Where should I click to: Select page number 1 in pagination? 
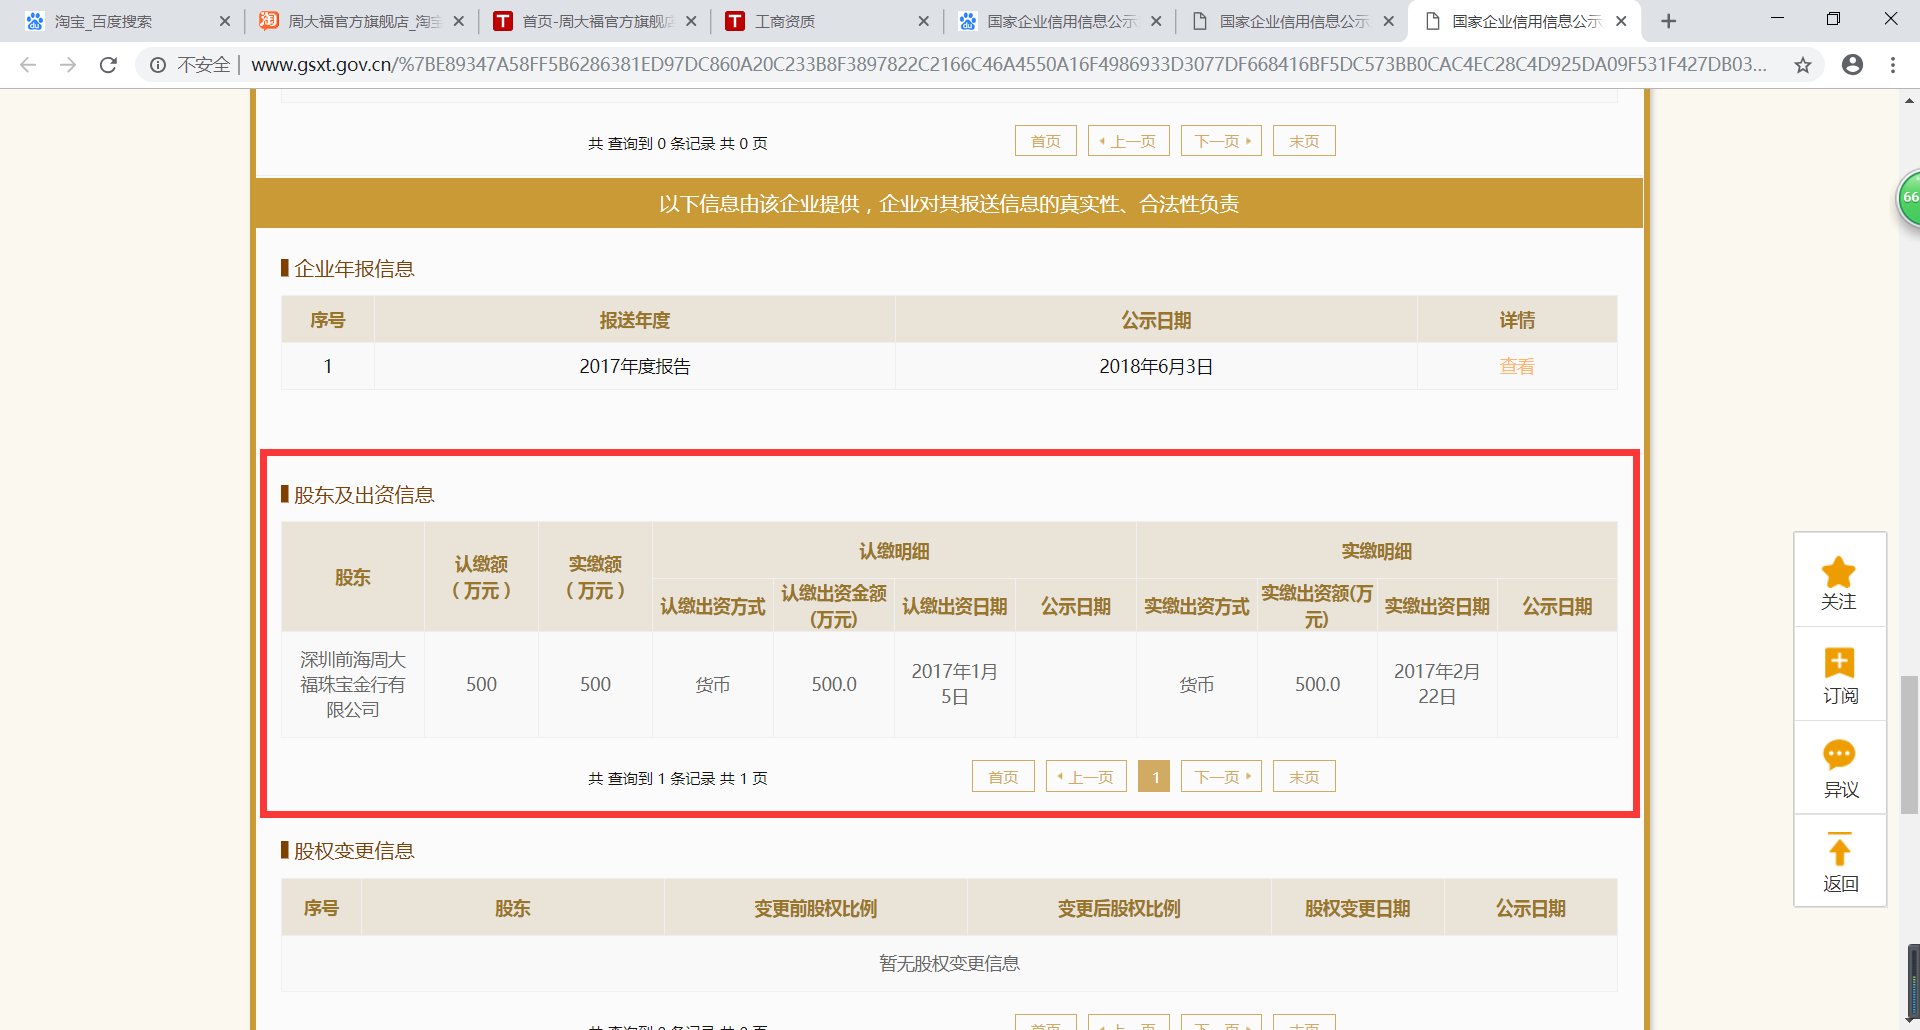pyautogui.click(x=1155, y=776)
